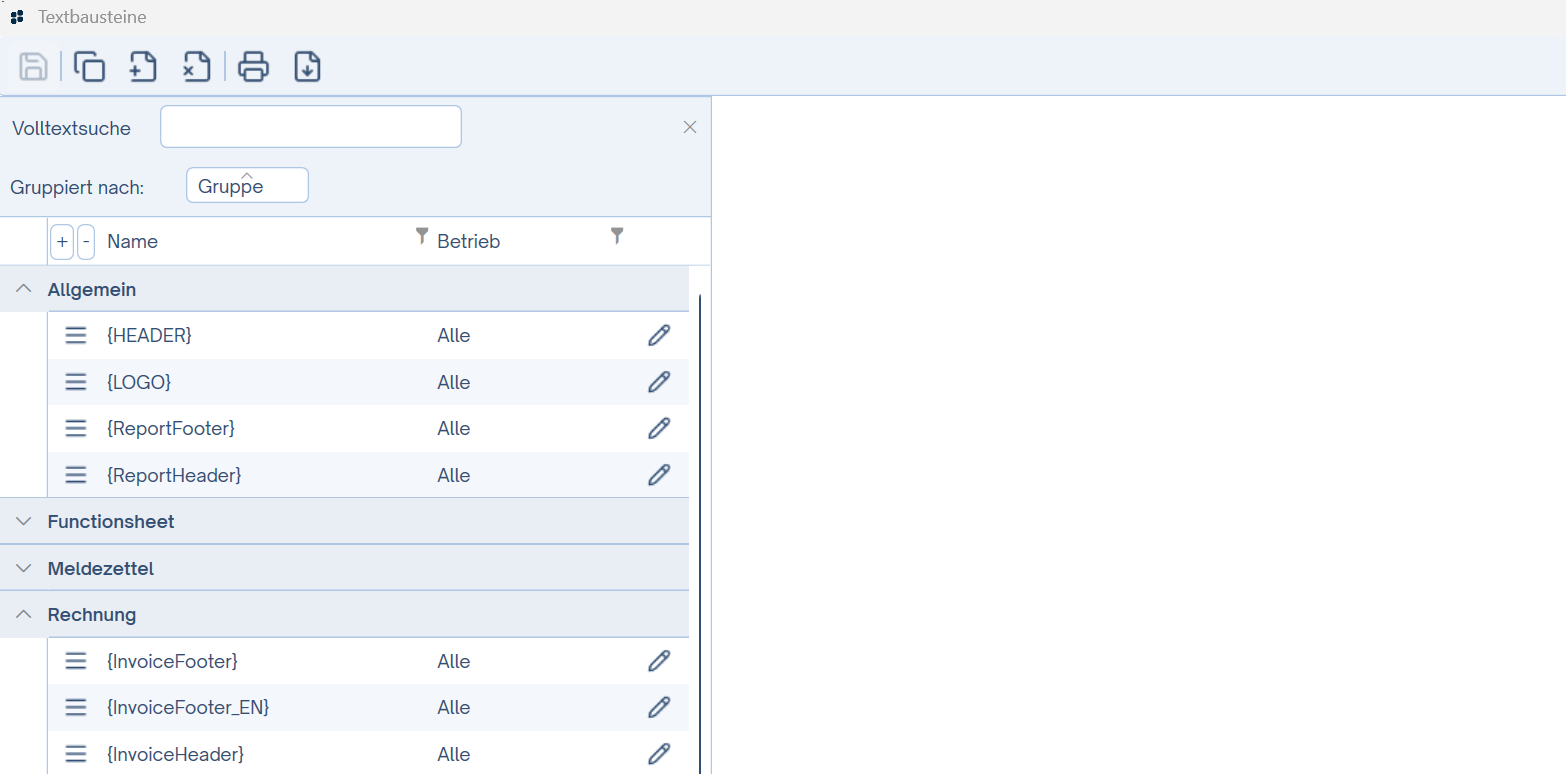Collapse all groups with minus button
Image resolution: width=1566 pixels, height=774 pixels.
[86, 242]
